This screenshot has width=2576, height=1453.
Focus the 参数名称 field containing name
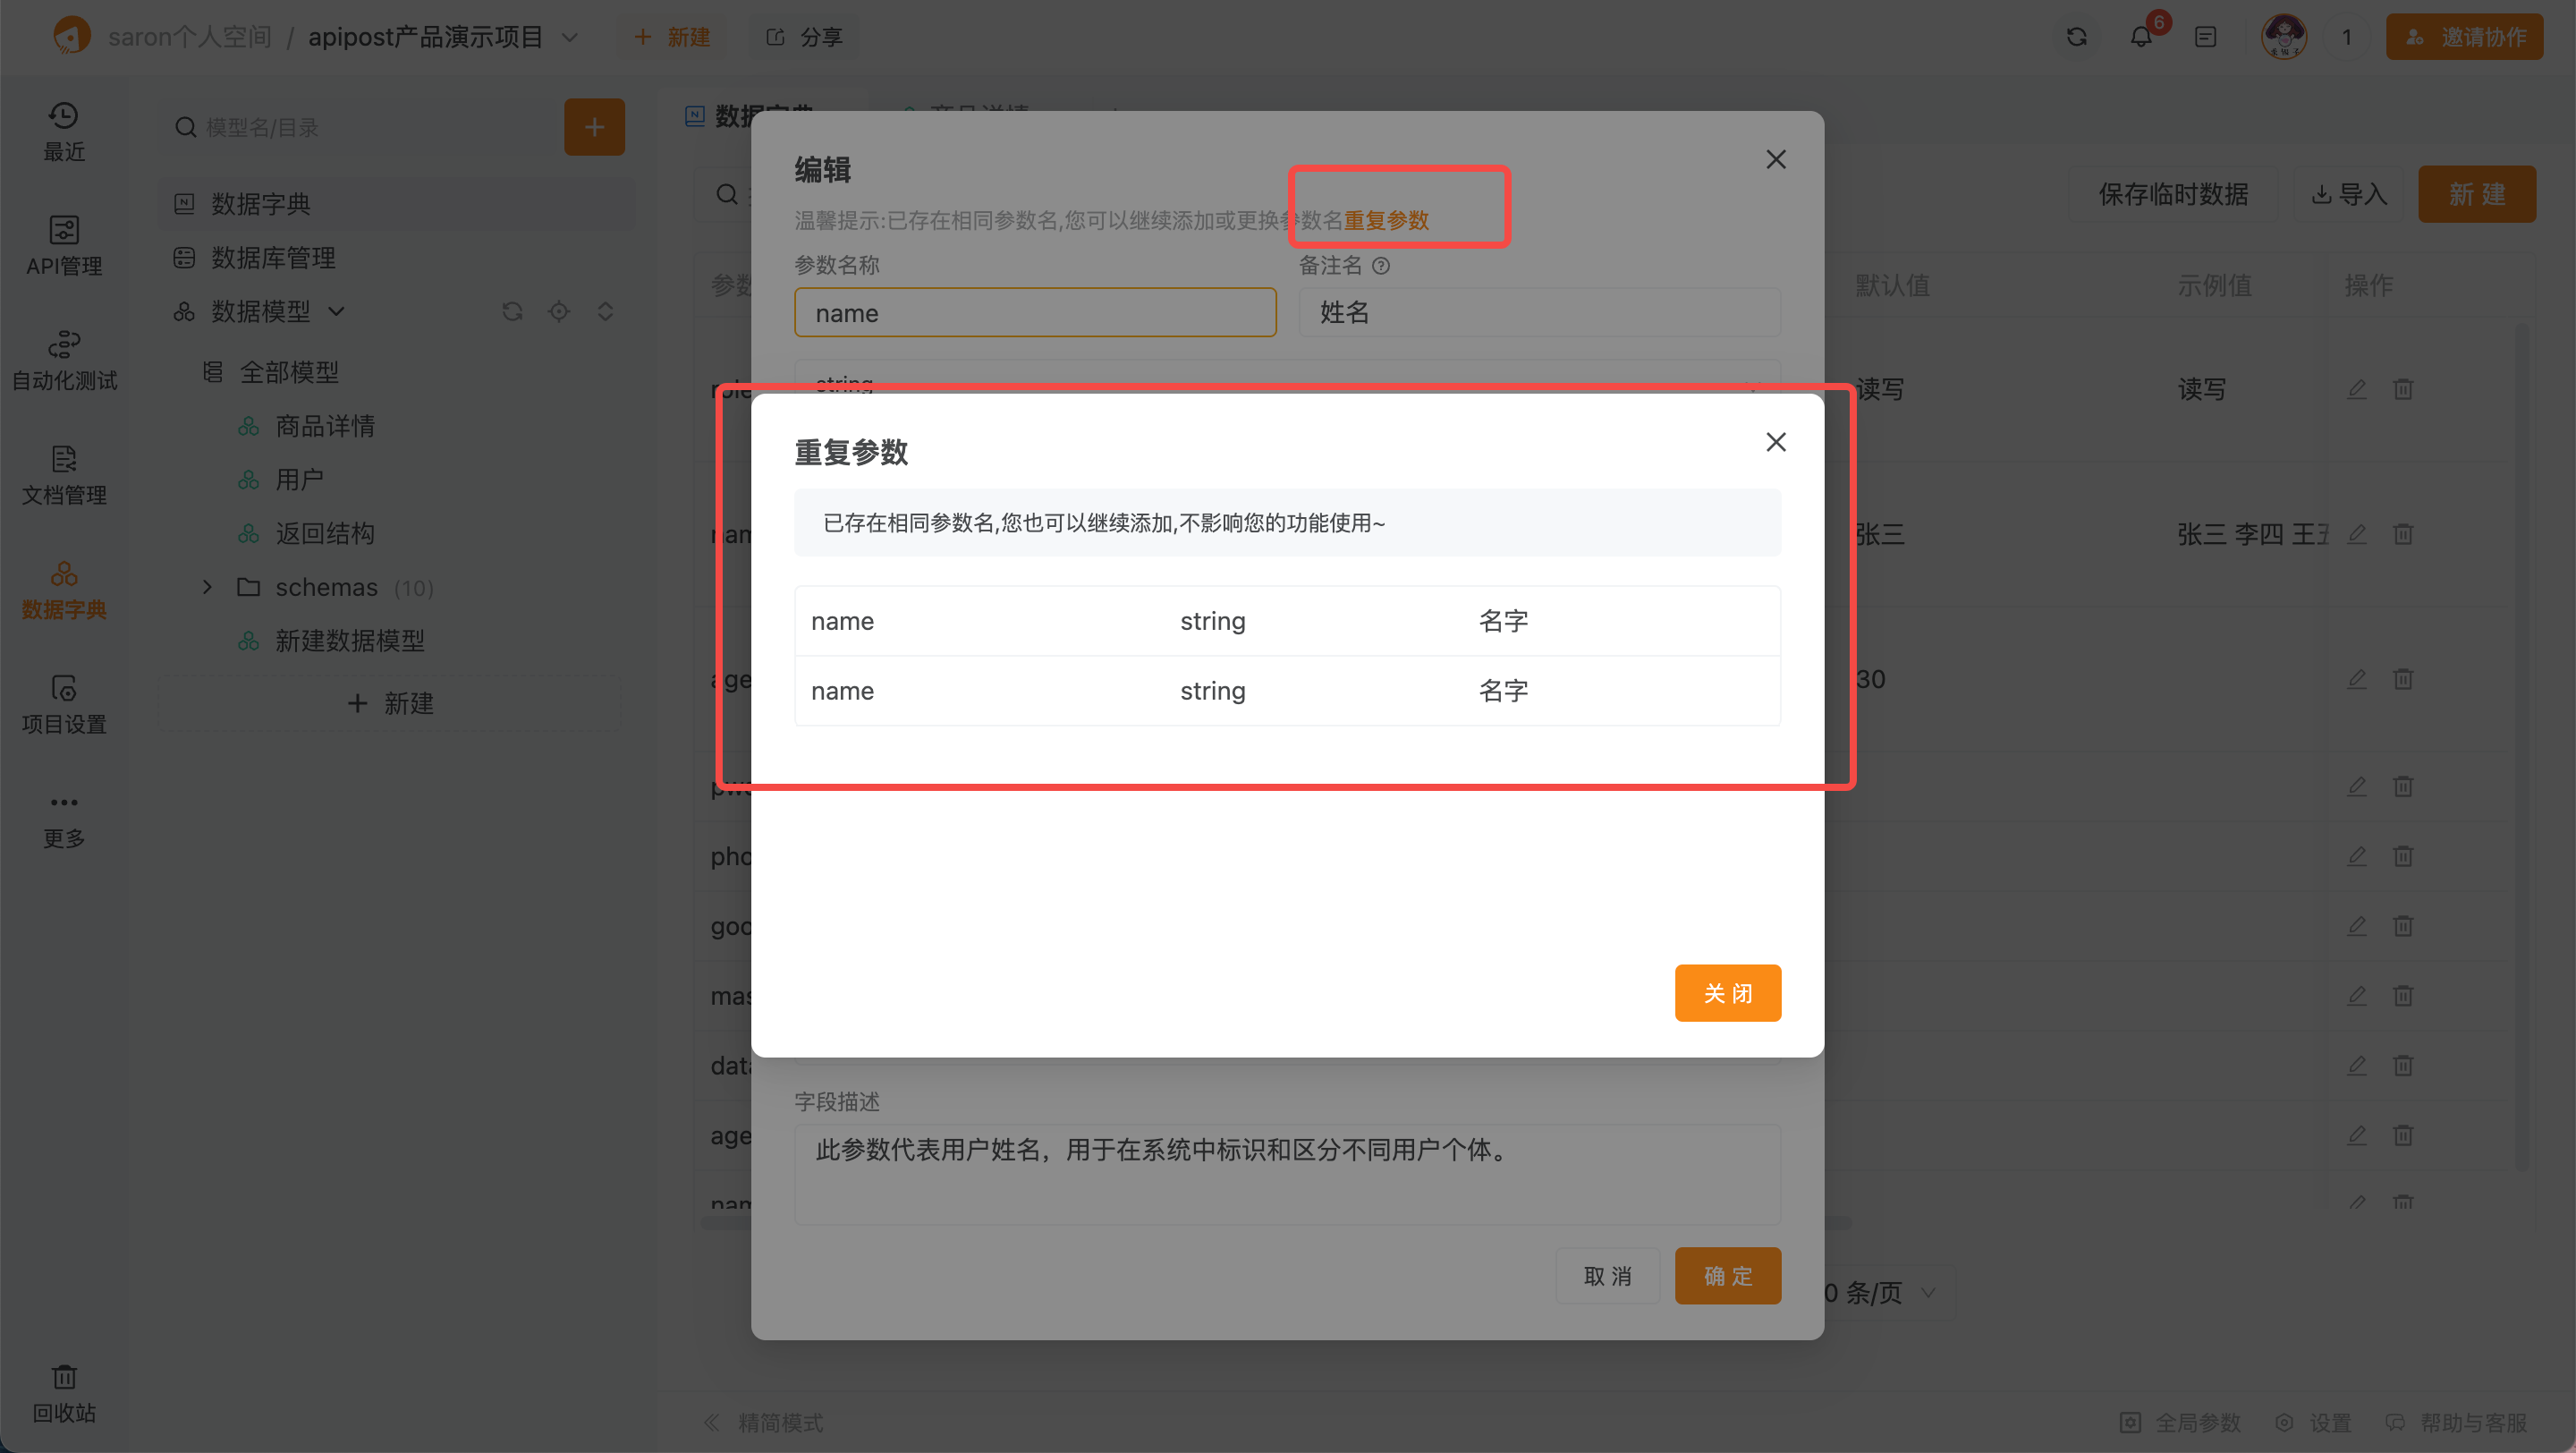(1035, 313)
